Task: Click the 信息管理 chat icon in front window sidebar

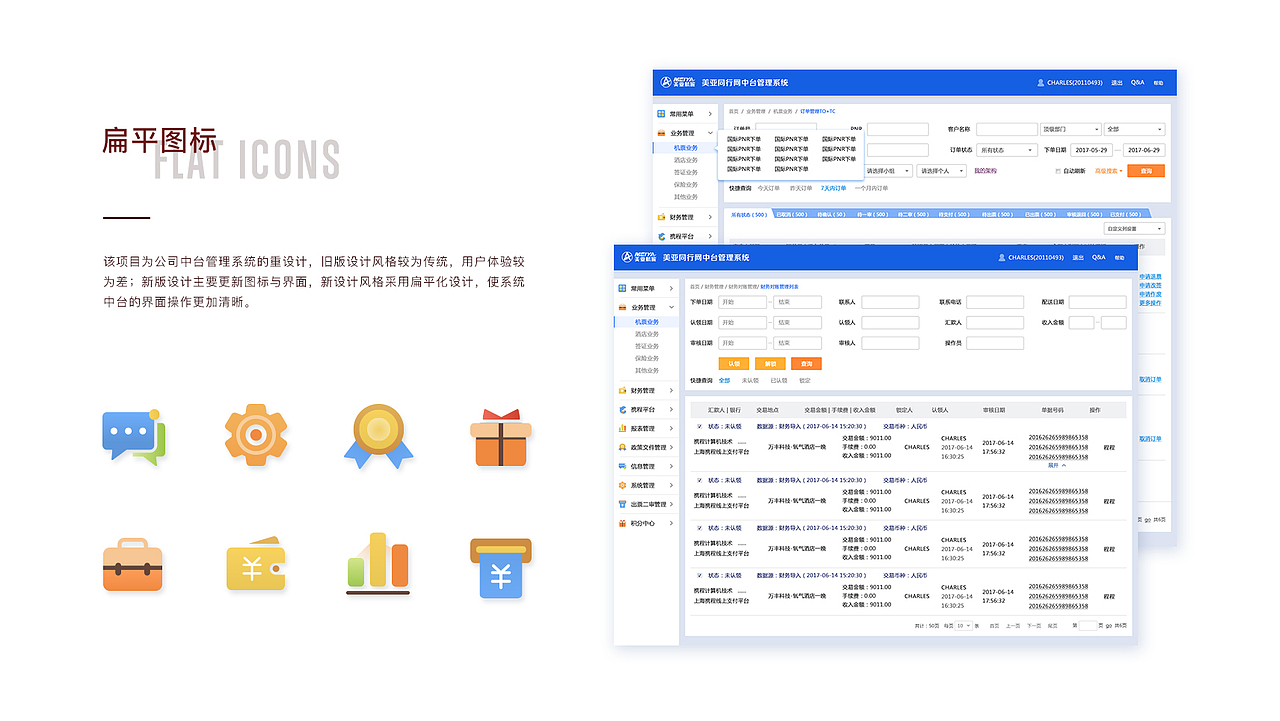Action: (x=623, y=466)
